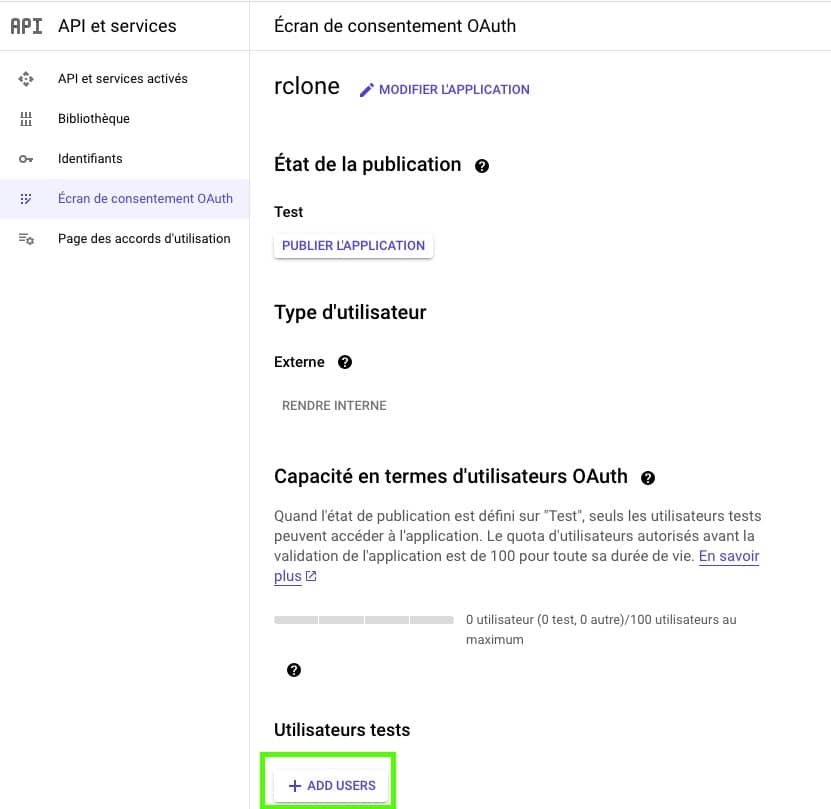This screenshot has height=809, width=831.
Task: Open help icon beside État de la publication
Action: tap(482, 166)
